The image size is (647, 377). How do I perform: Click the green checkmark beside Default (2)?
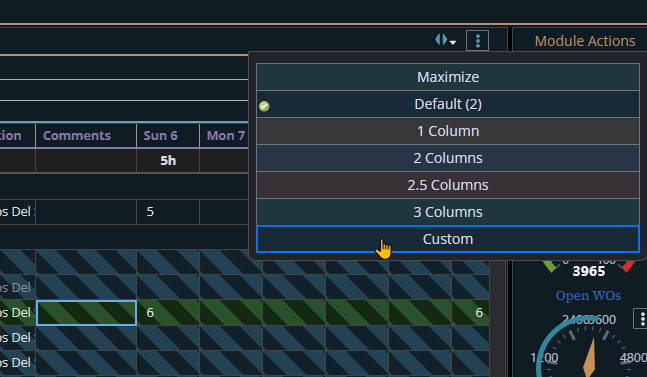pyautogui.click(x=264, y=106)
